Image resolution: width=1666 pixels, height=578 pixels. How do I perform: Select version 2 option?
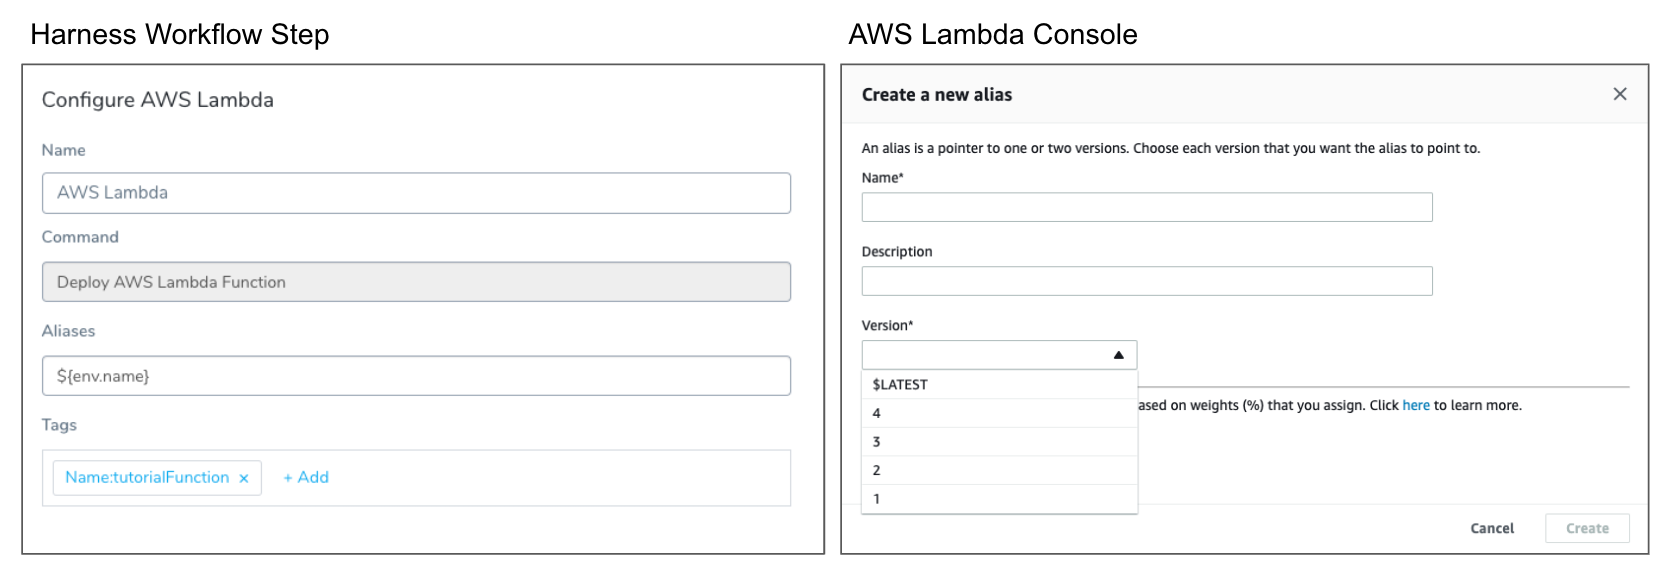click(999, 470)
